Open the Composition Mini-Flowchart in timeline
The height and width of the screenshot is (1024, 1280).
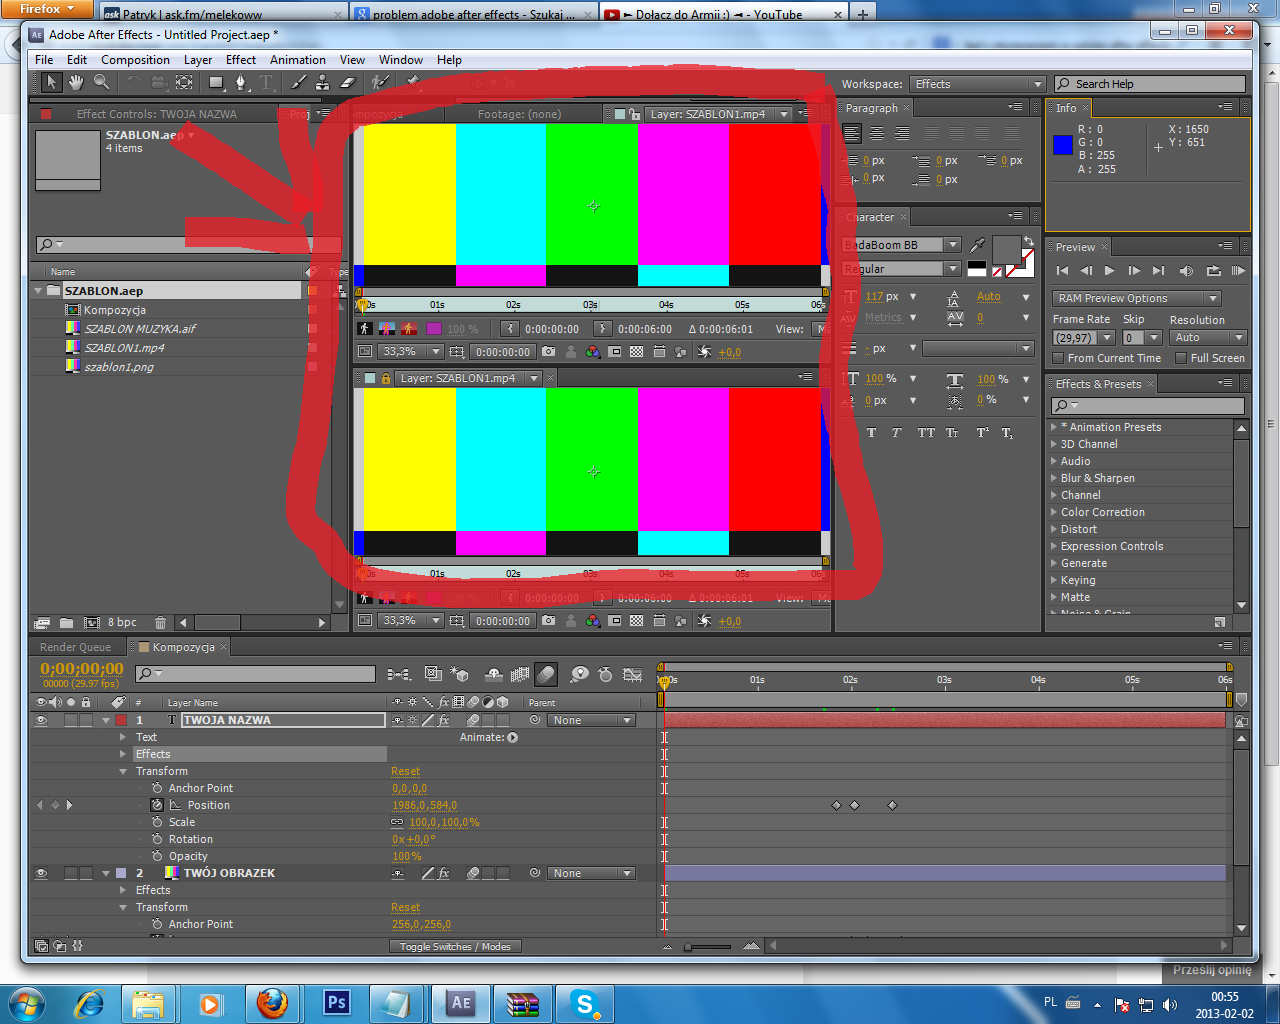tap(398, 674)
